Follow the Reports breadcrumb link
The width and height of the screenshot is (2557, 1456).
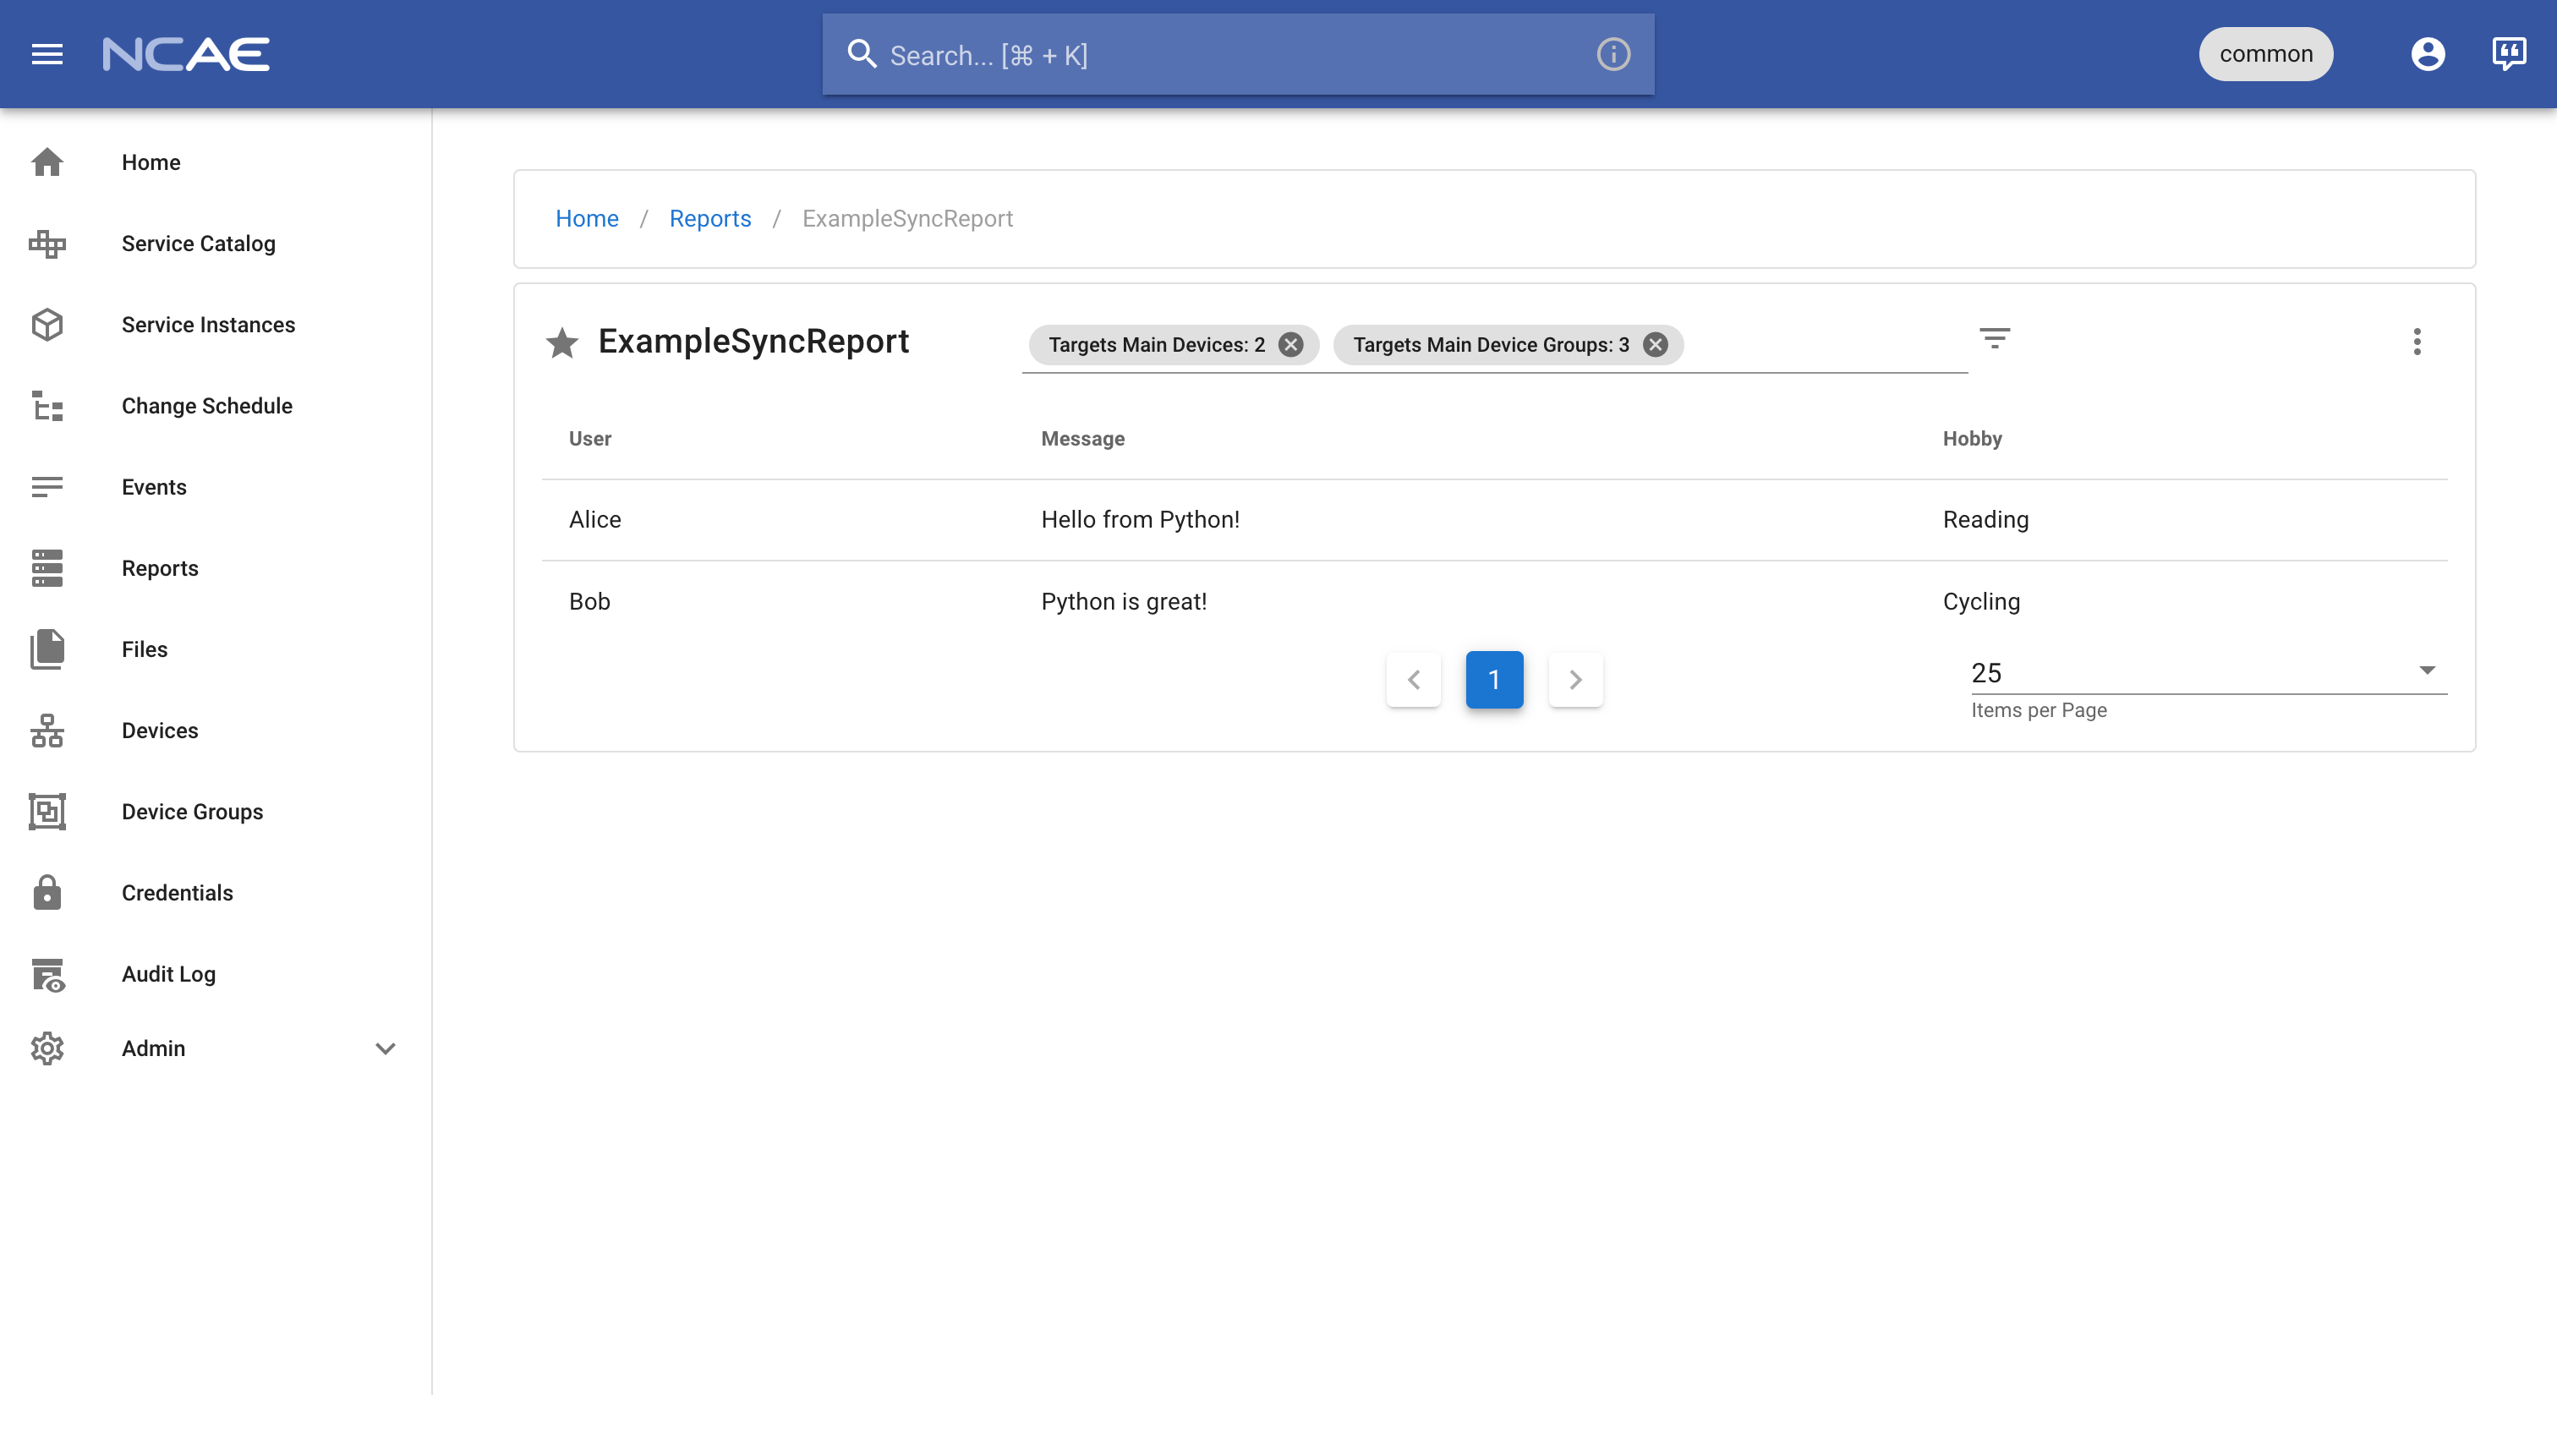click(x=710, y=219)
